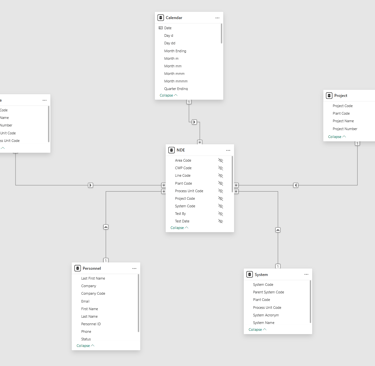Image resolution: width=375 pixels, height=366 pixels.
Task: Select the Calendar to NDE relationship arrow marker
Action: [x=194, y=122]
